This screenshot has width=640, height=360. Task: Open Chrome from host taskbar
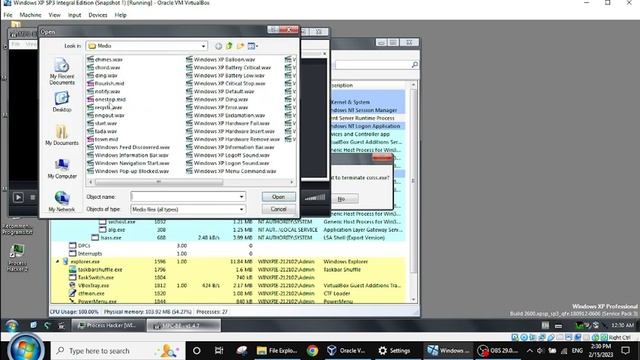coord(312,351)
